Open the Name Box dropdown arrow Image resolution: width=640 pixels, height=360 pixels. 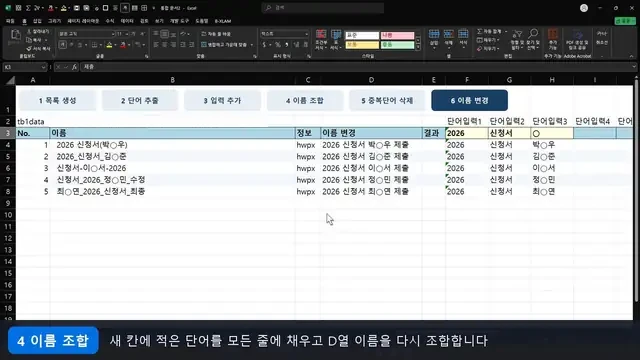coord(43,67)
